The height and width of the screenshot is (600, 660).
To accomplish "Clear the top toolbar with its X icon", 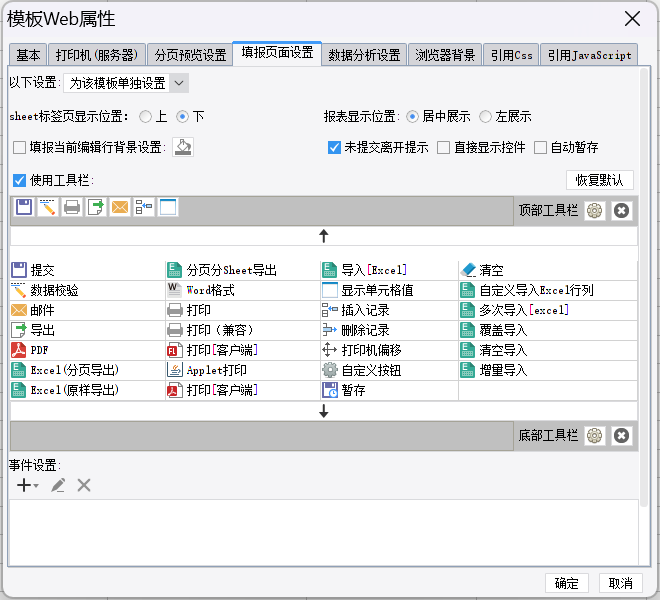I will tap(621, 211).
